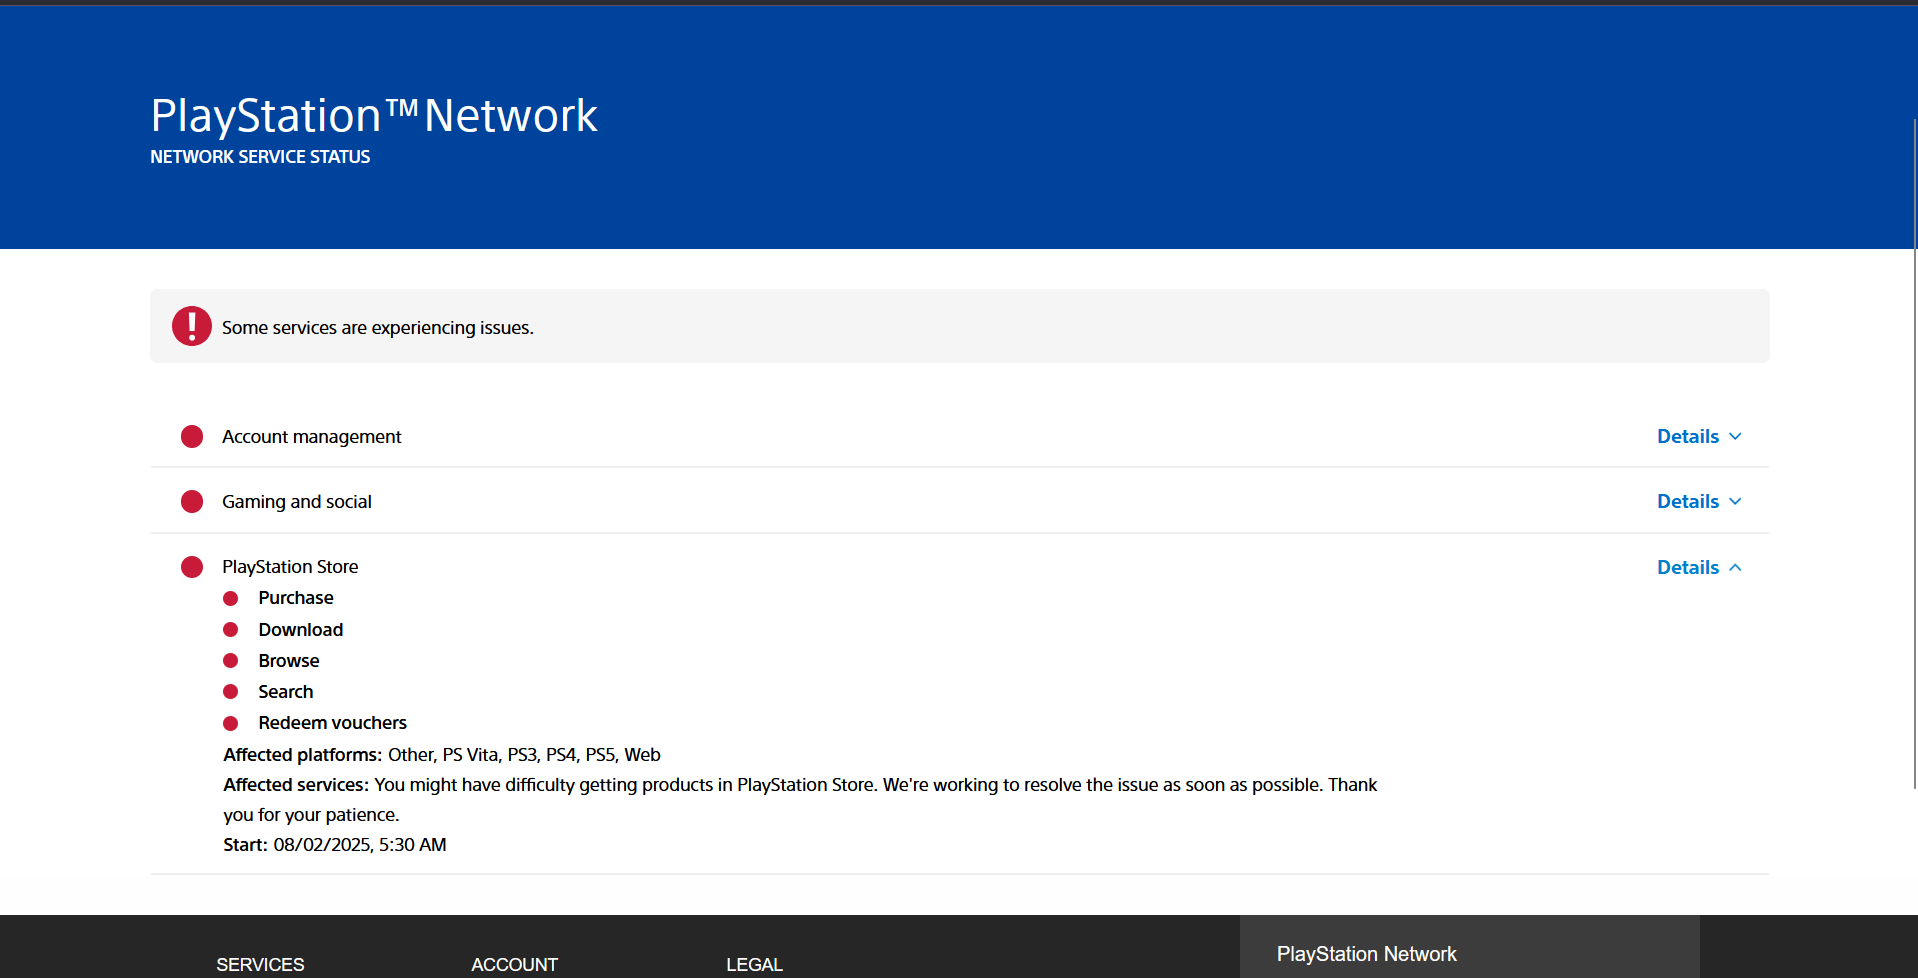The image size is (1918, 978).
Task: Click the Gaming and social status dot
Action: point(191,501)
